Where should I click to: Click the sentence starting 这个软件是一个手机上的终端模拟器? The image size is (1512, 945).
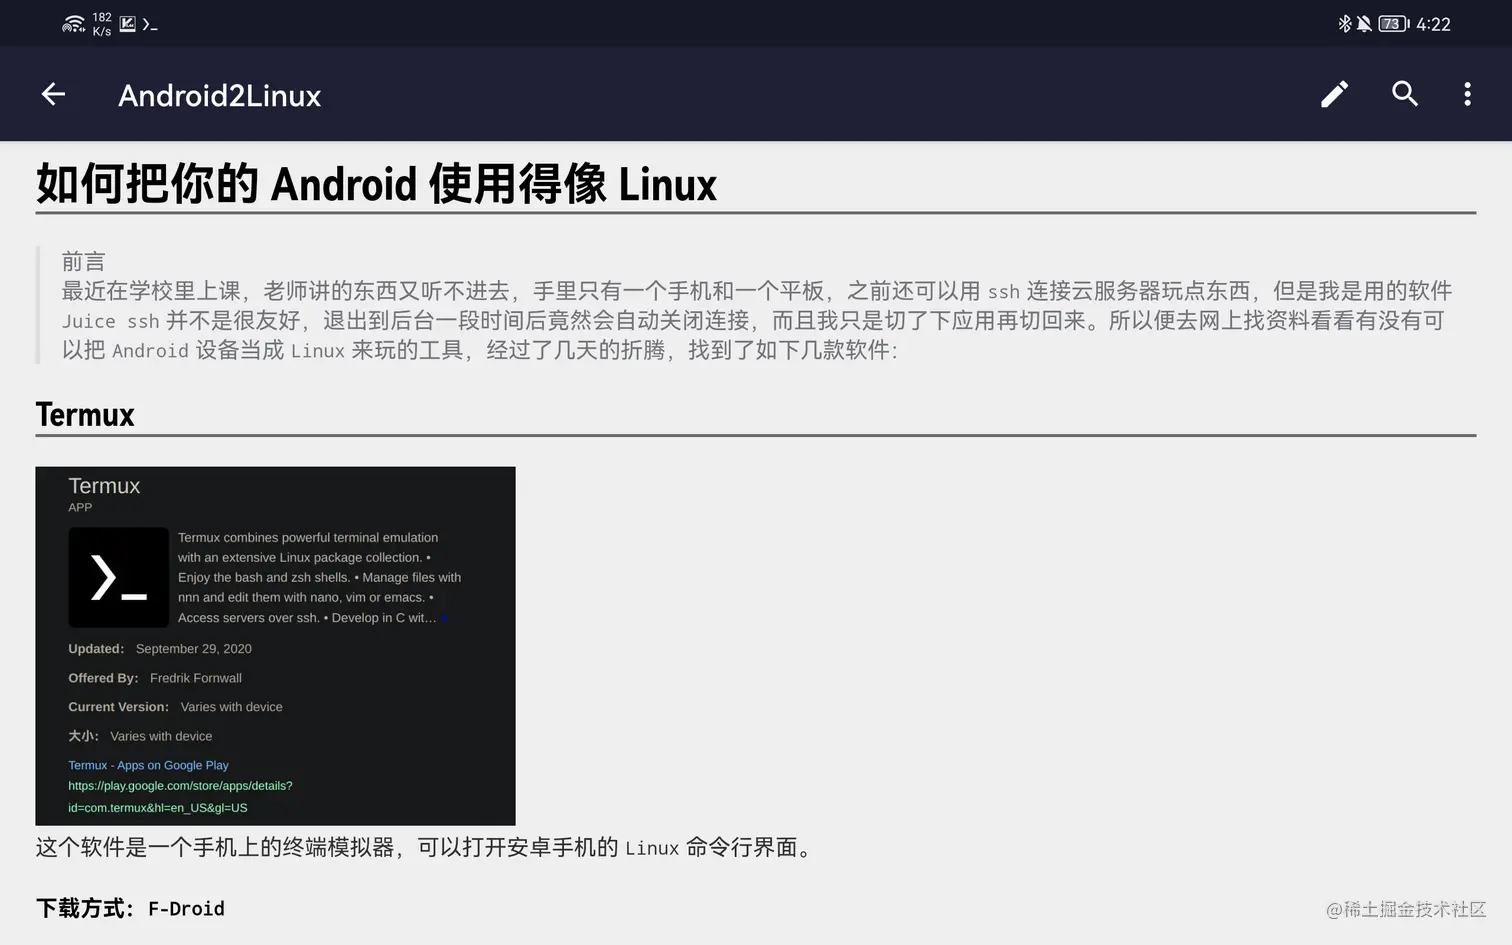point(425,848)
